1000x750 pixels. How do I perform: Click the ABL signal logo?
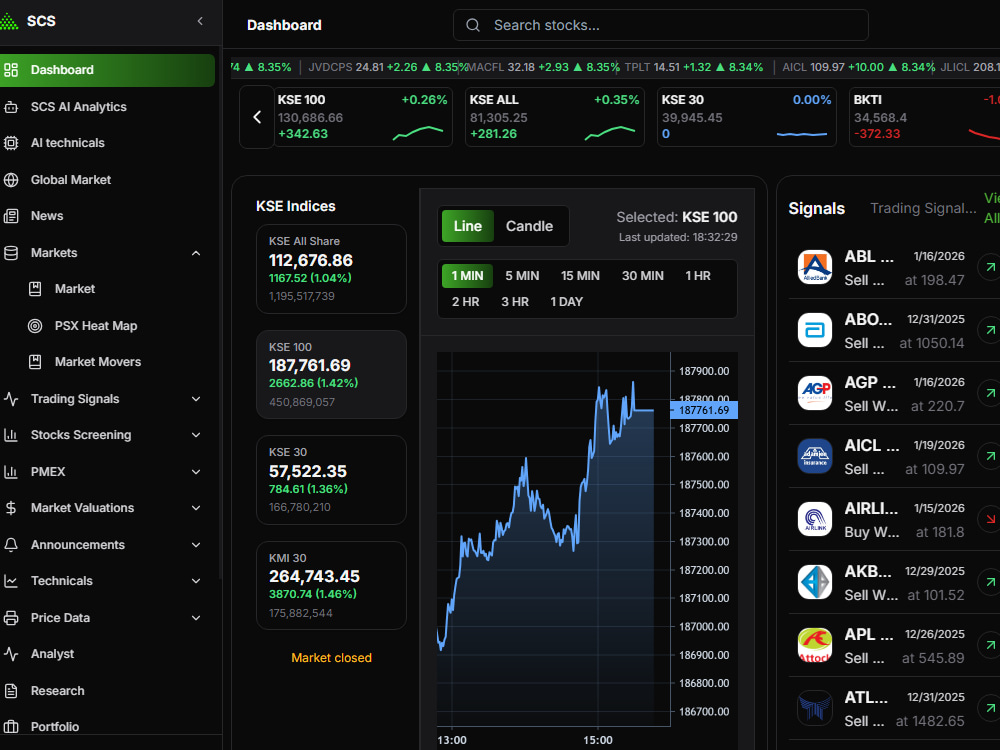point(814,267)
